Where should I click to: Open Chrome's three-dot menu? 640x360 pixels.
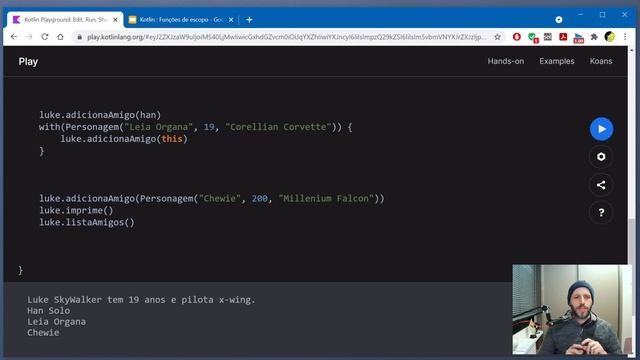pyautogui.click(x=625, y=37)
